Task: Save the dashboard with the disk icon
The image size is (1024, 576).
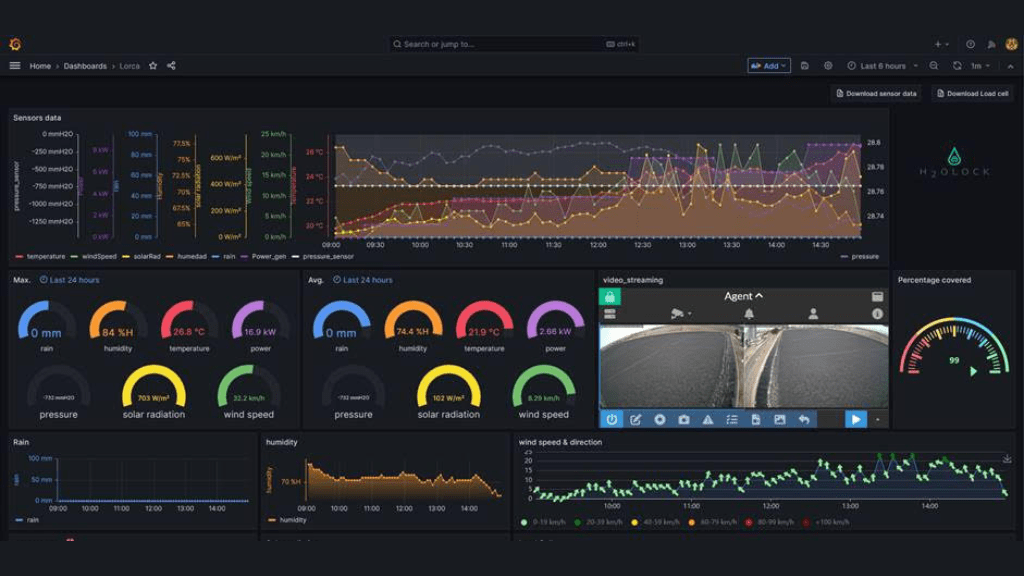Action: pyautogui.click(x=805, y=66)
